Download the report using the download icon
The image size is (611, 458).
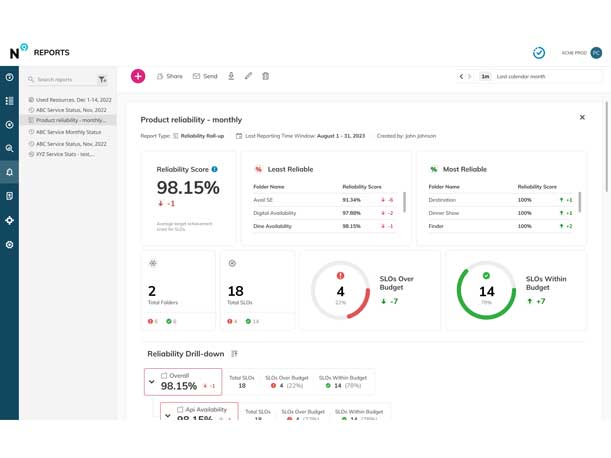click(x=231, y=76)
